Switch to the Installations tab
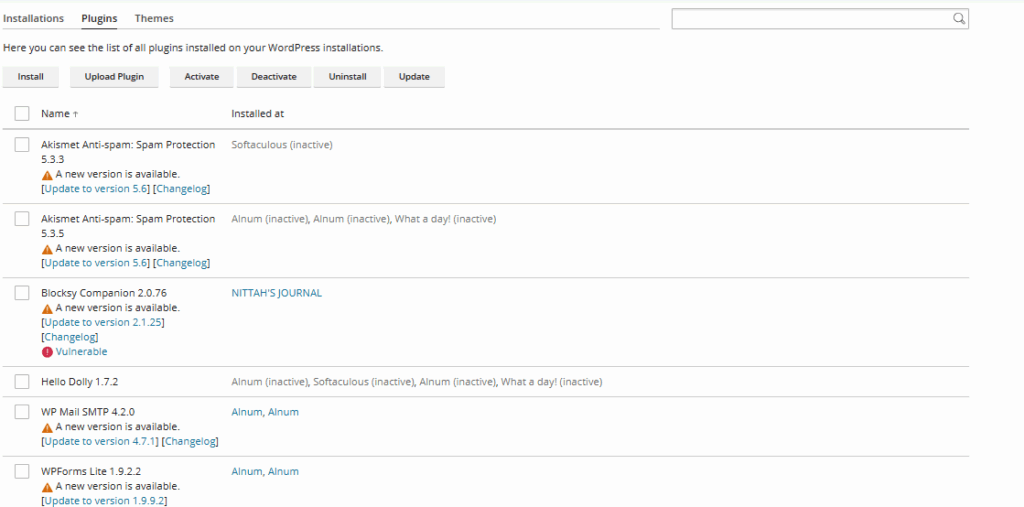1024x507 pixels. [33, 18]
